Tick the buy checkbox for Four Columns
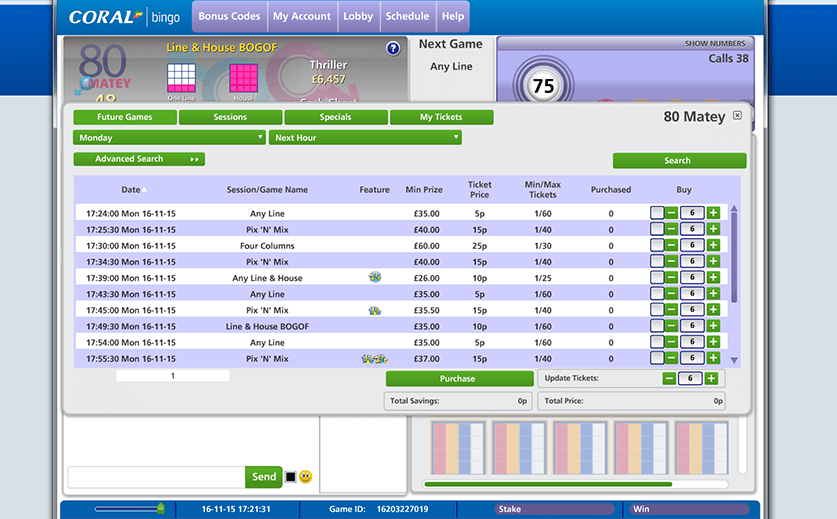This screenshot has width=837, height=519. [x=657, y=245]
